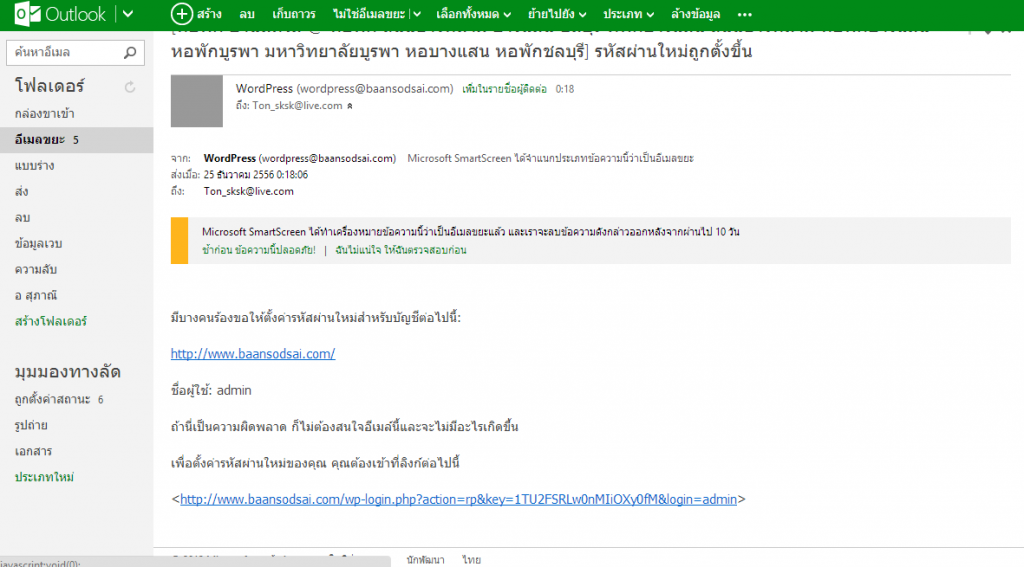The width and height of the screenshot is (1024, 567).
Task: Open the ย้ายไปยัง dropdown menu
Action: [557, 14]
